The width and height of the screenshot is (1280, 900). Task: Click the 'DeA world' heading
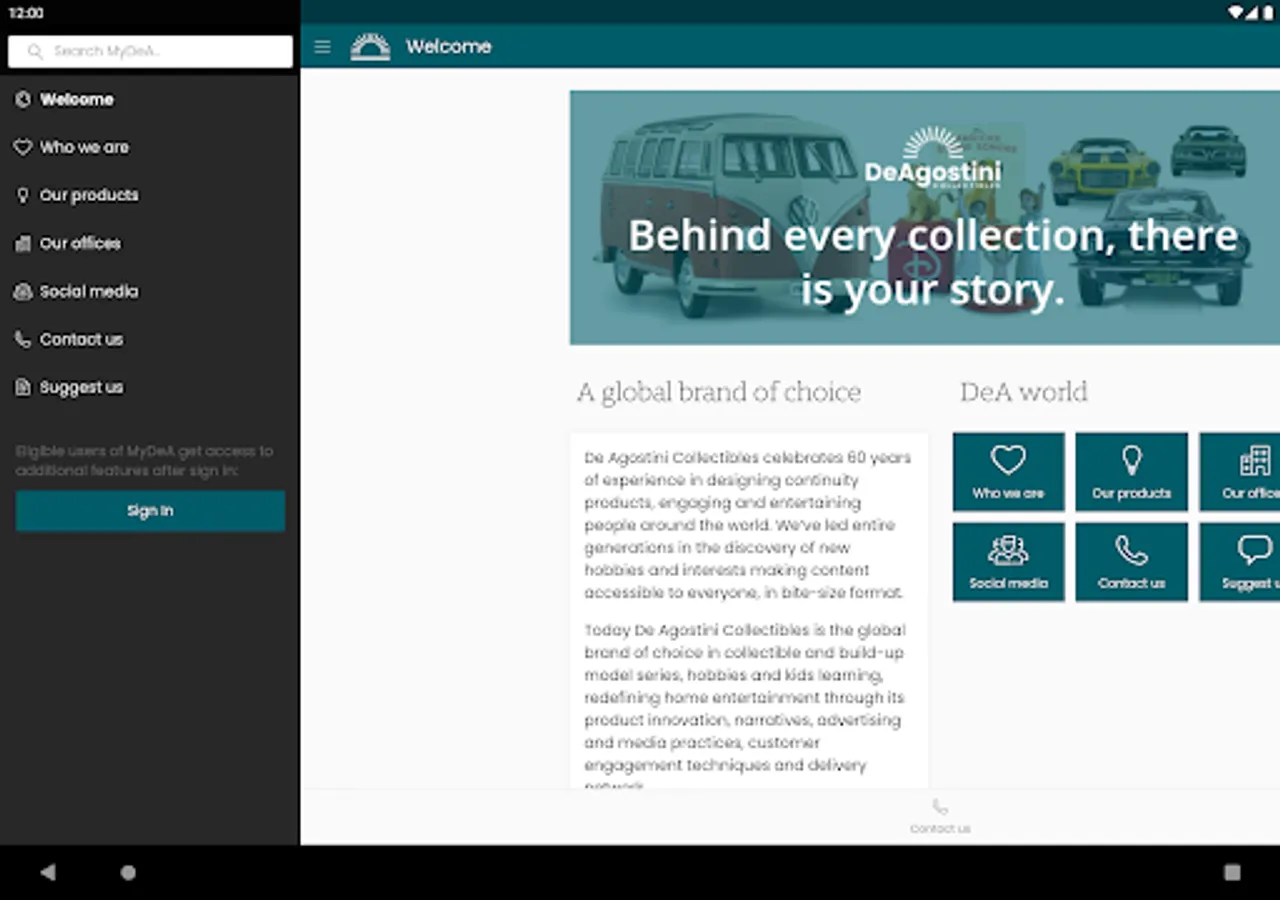pos(1023,392)
